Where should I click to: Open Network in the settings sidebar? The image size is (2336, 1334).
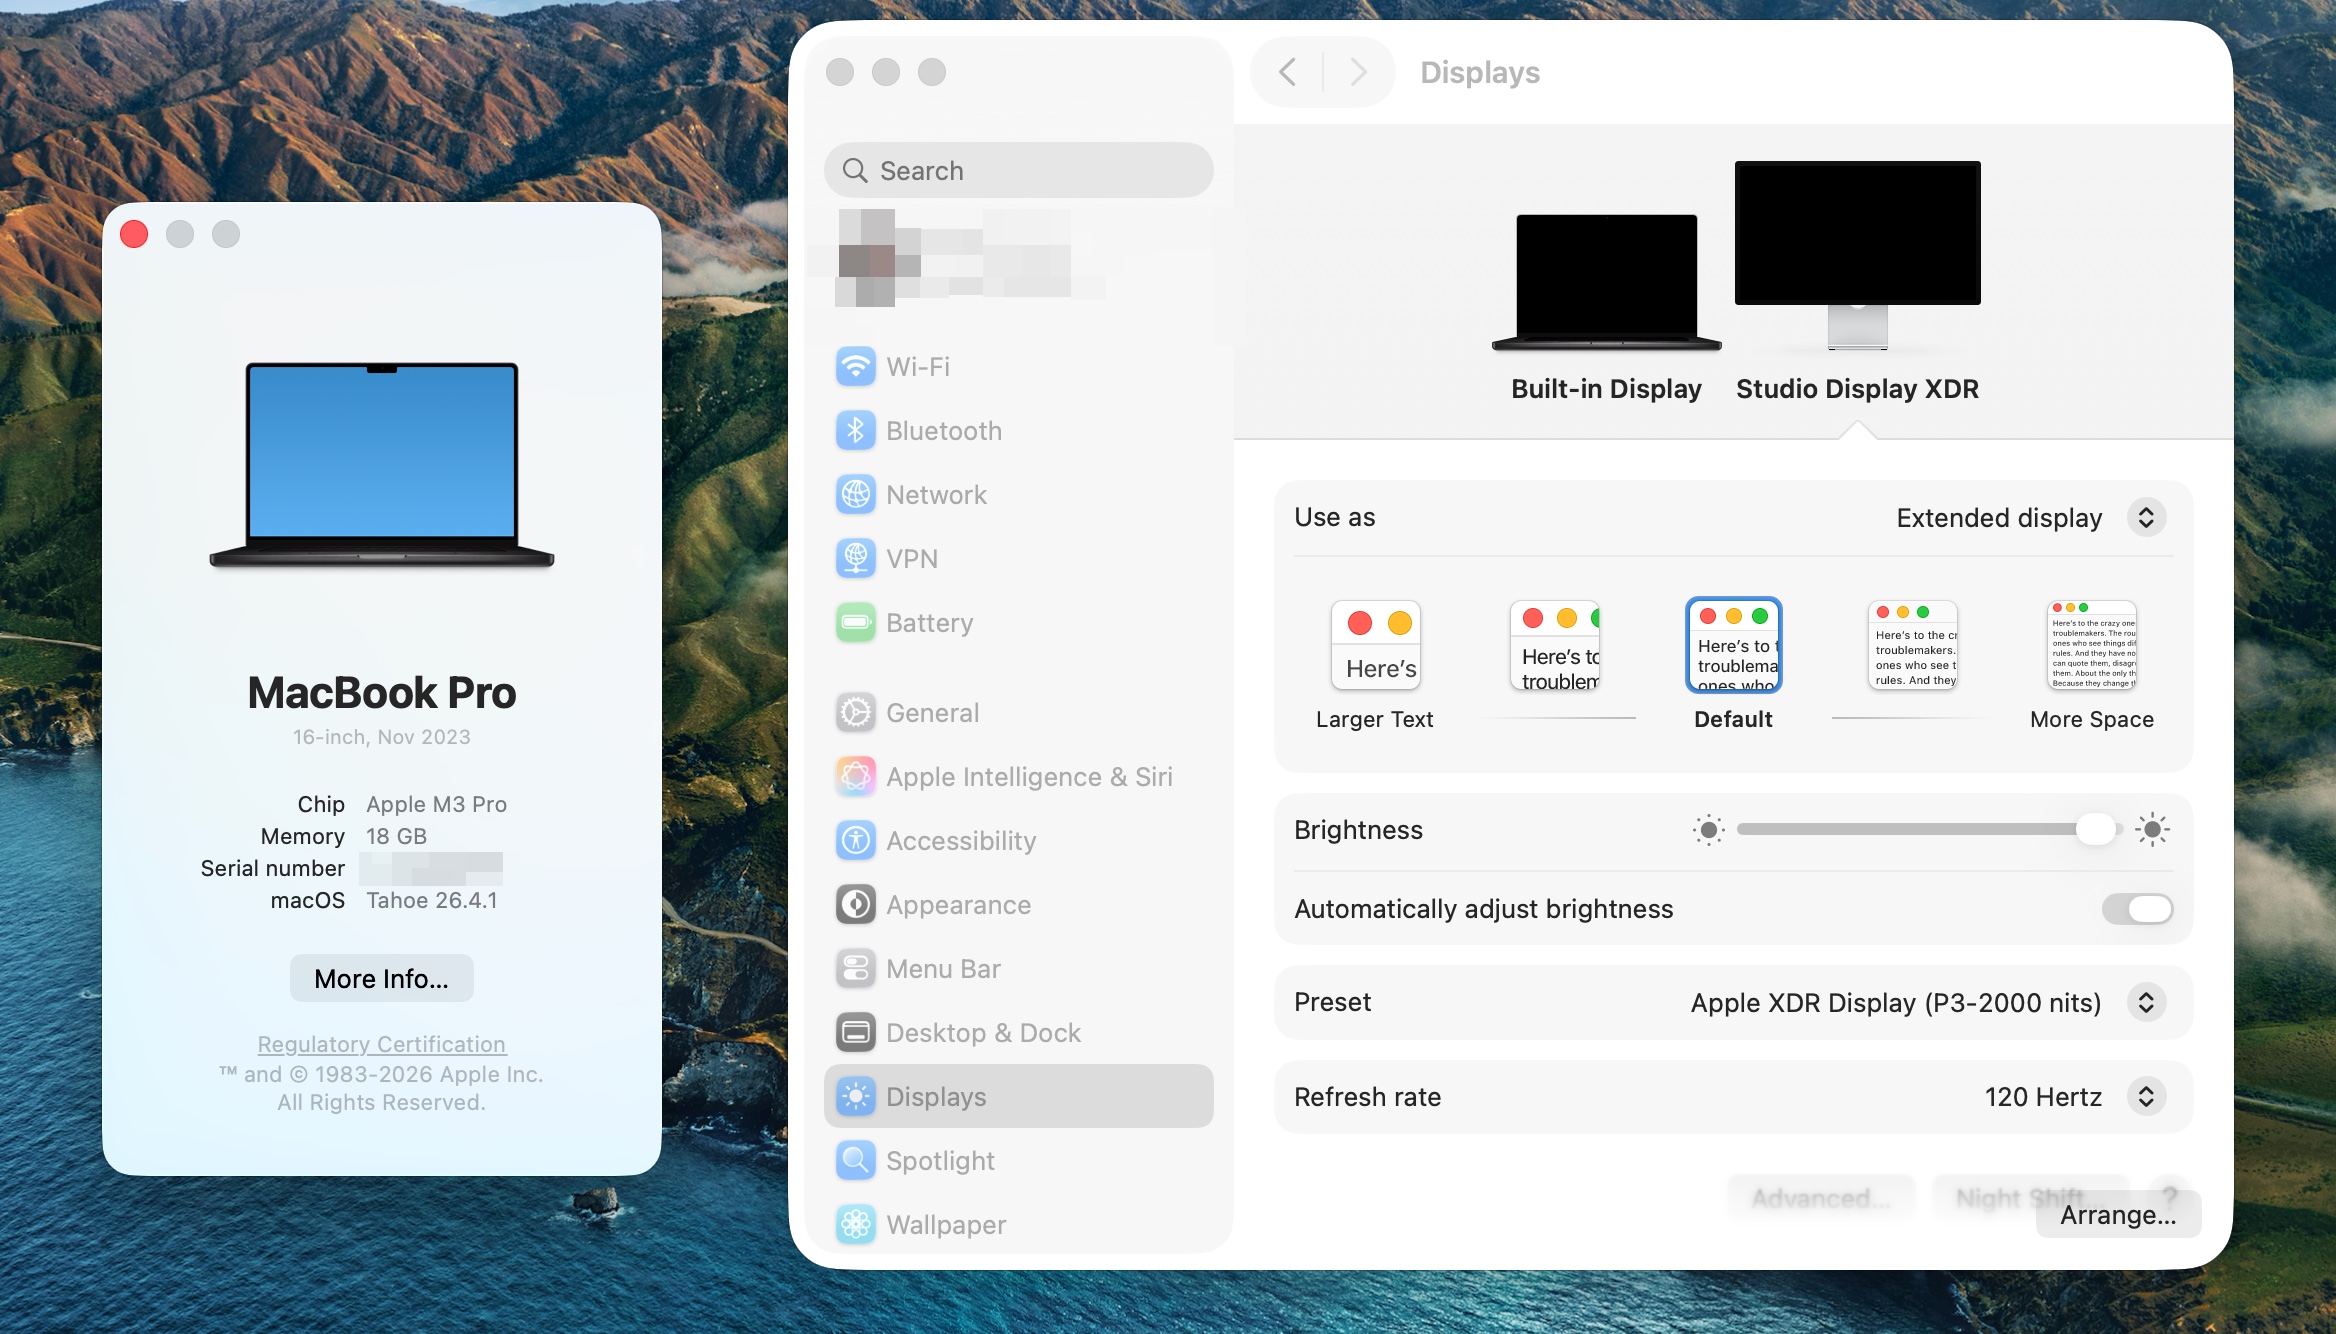click(1019, 495)
